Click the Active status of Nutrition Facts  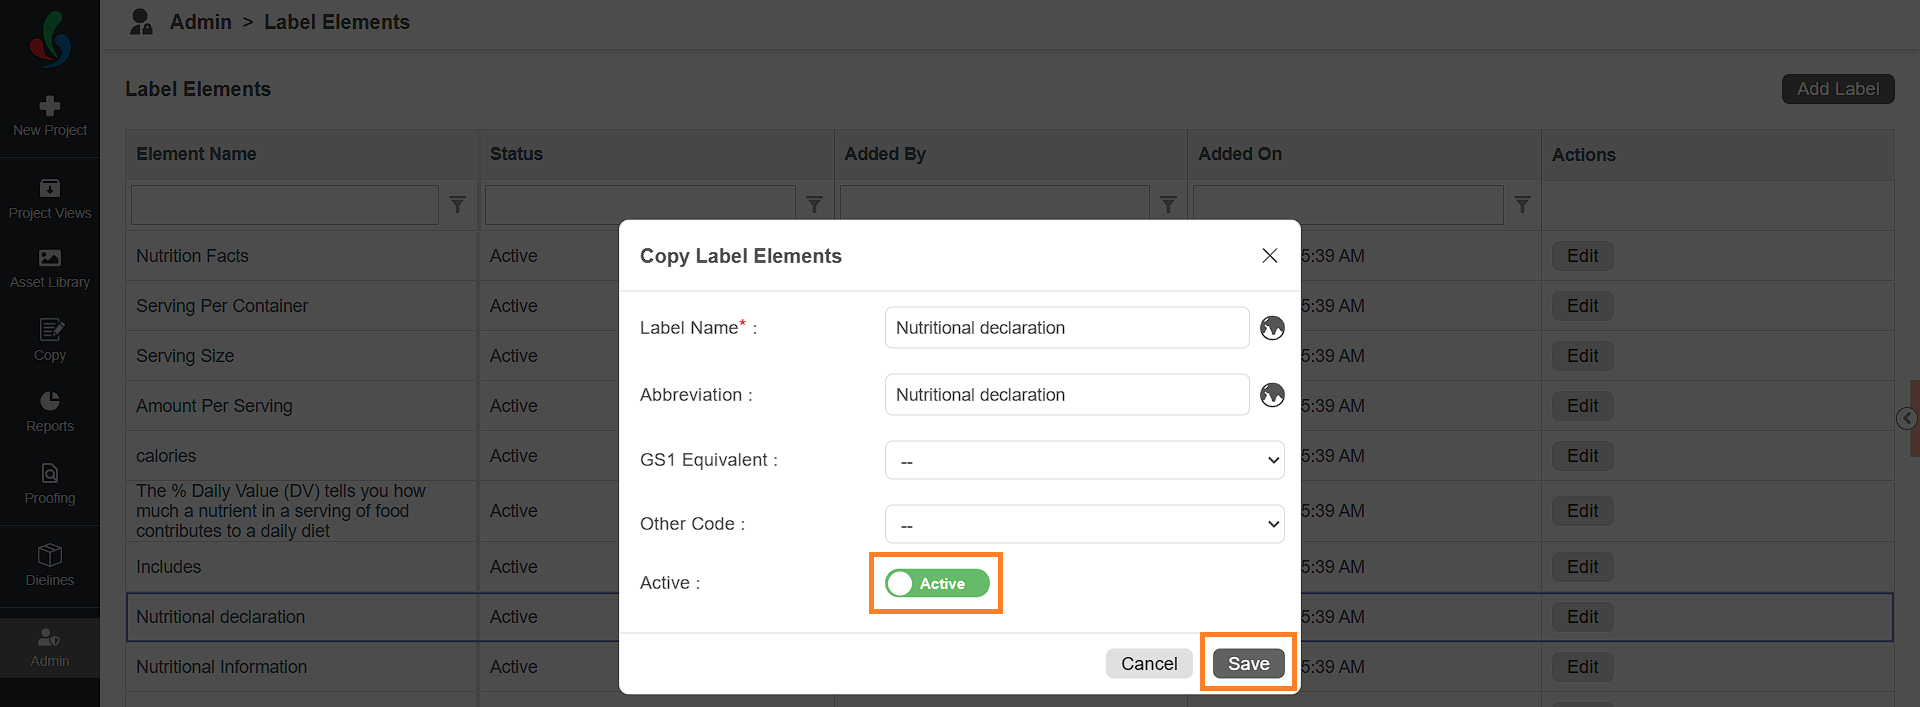[x=513, y=256]
